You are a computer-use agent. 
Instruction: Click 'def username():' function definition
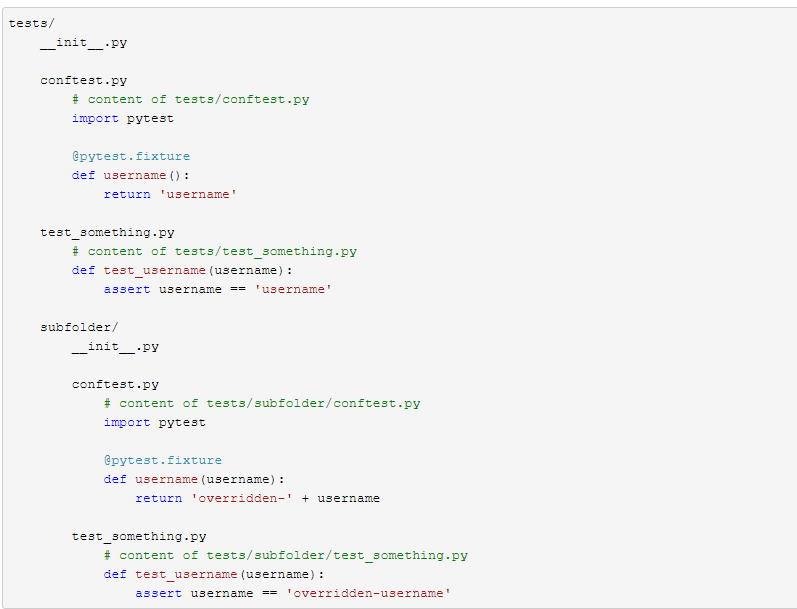click(x=131, y=175)
